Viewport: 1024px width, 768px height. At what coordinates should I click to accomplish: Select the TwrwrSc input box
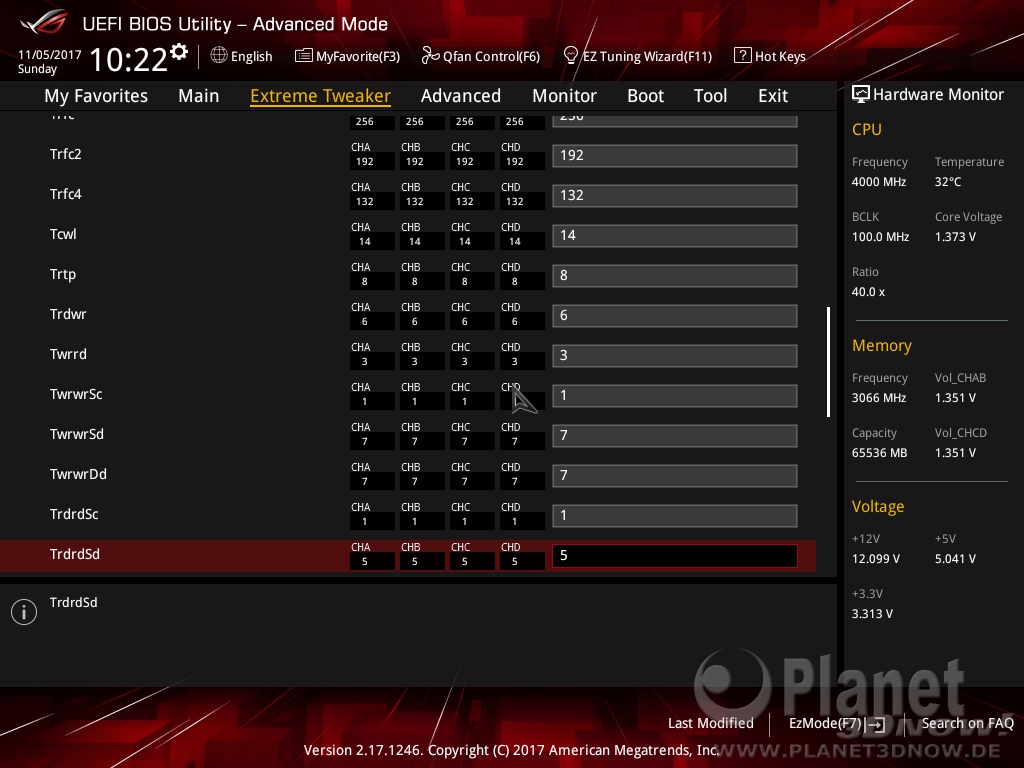point(675,395)
